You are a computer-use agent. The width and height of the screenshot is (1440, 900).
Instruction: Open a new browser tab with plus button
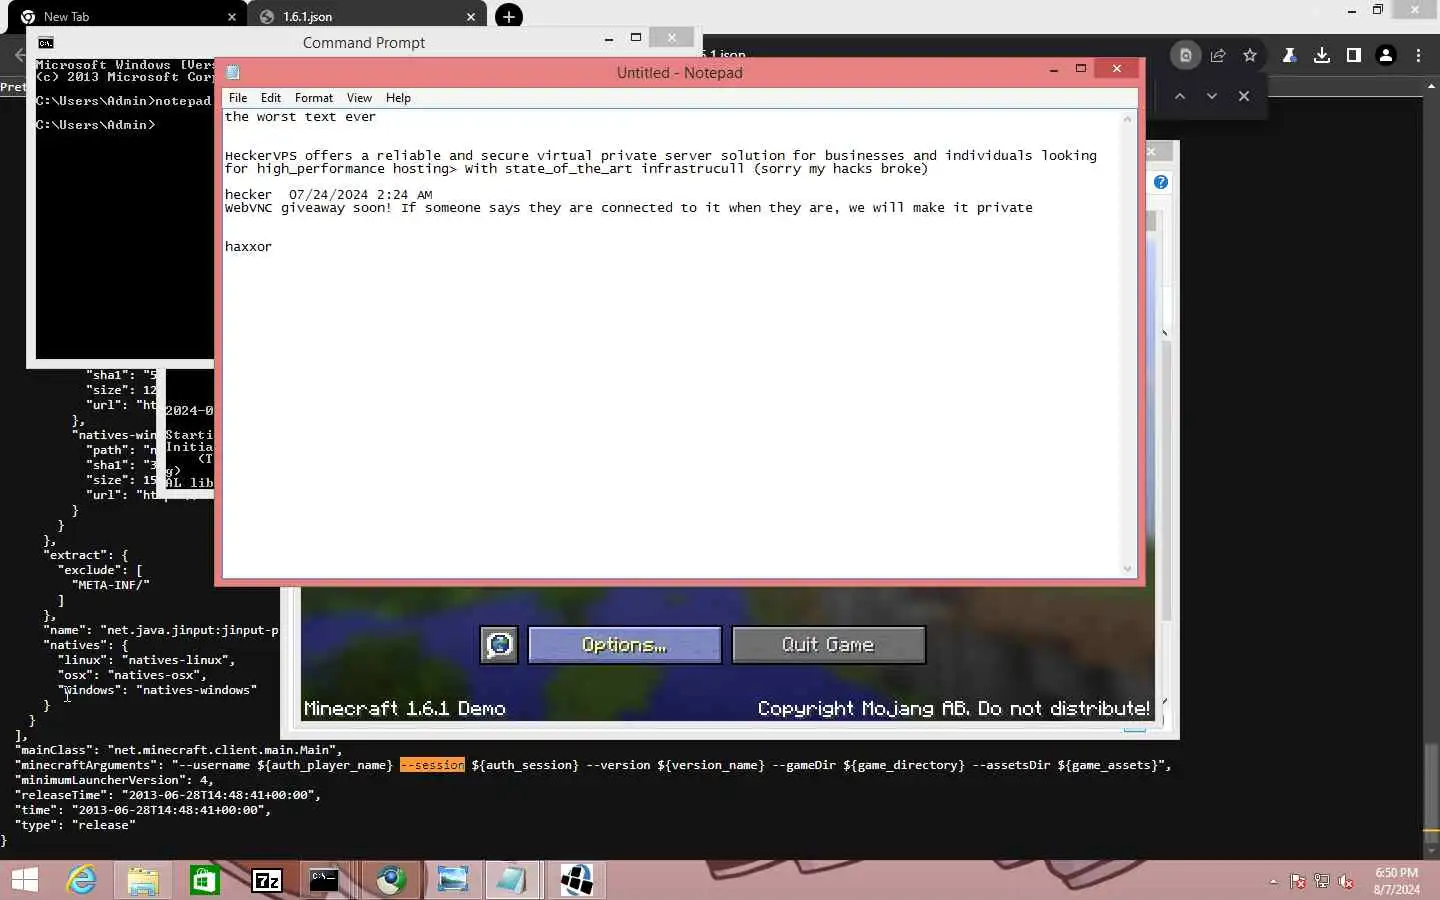point(509,16)
